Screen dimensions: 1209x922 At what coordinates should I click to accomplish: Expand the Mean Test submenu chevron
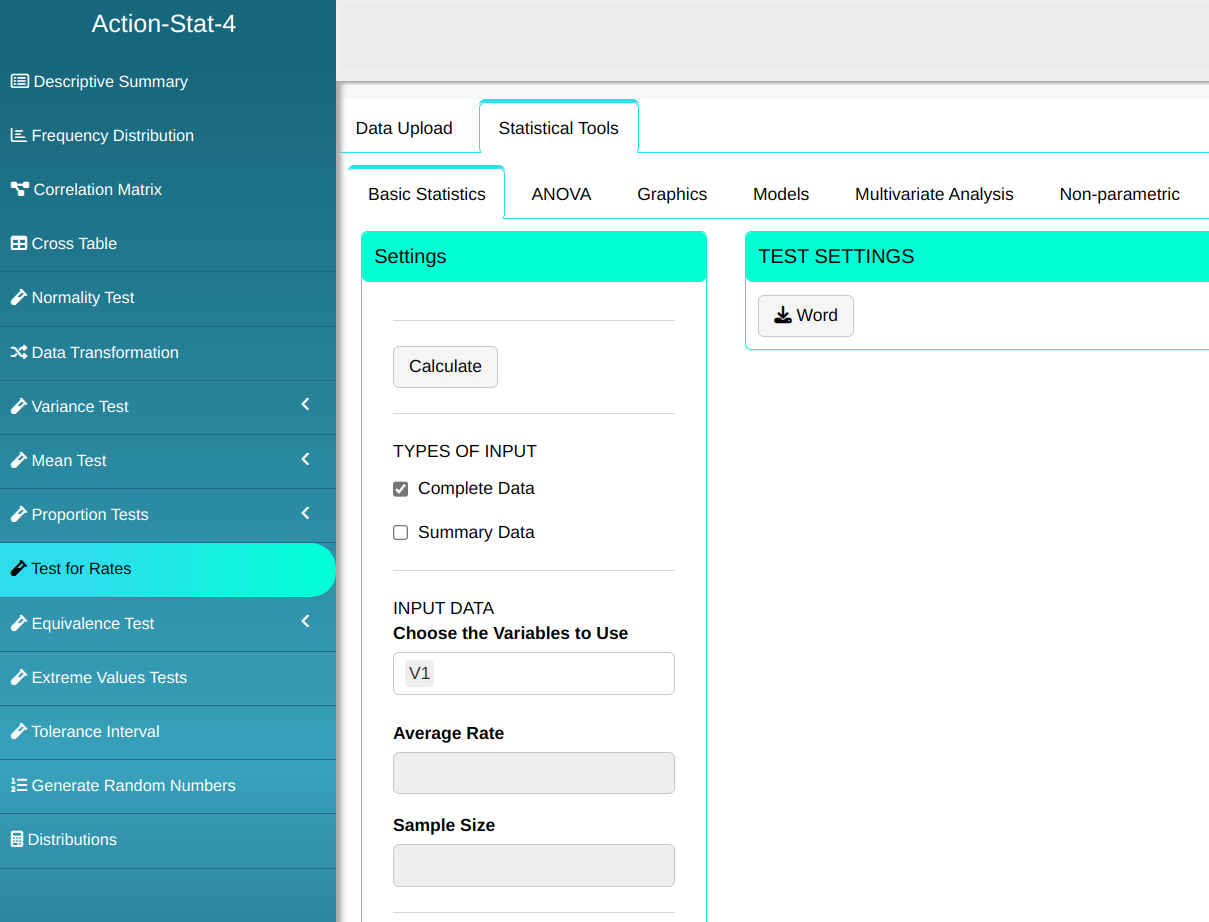(305, 459)
